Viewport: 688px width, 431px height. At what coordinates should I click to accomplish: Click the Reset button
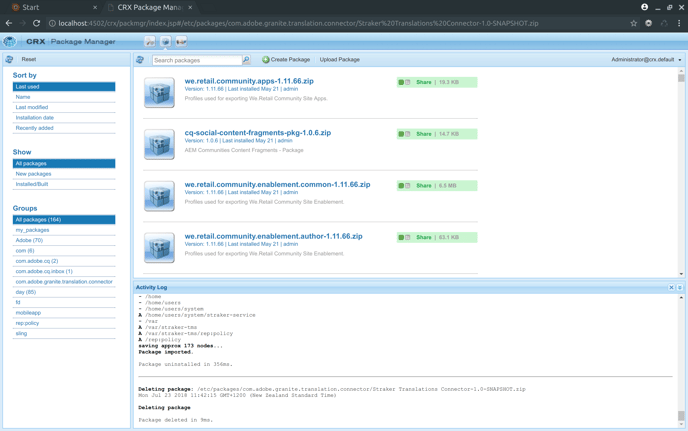[x=29, y=59]
